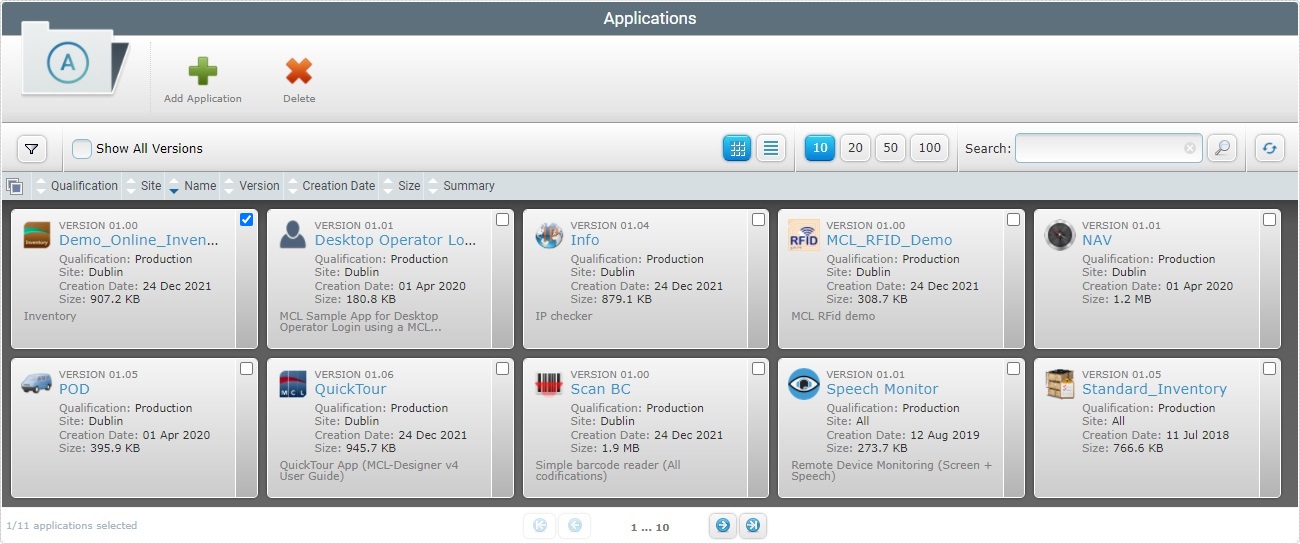Open the Info application link
Screen dimensions: 1300x544
click(x=585, y=240)
